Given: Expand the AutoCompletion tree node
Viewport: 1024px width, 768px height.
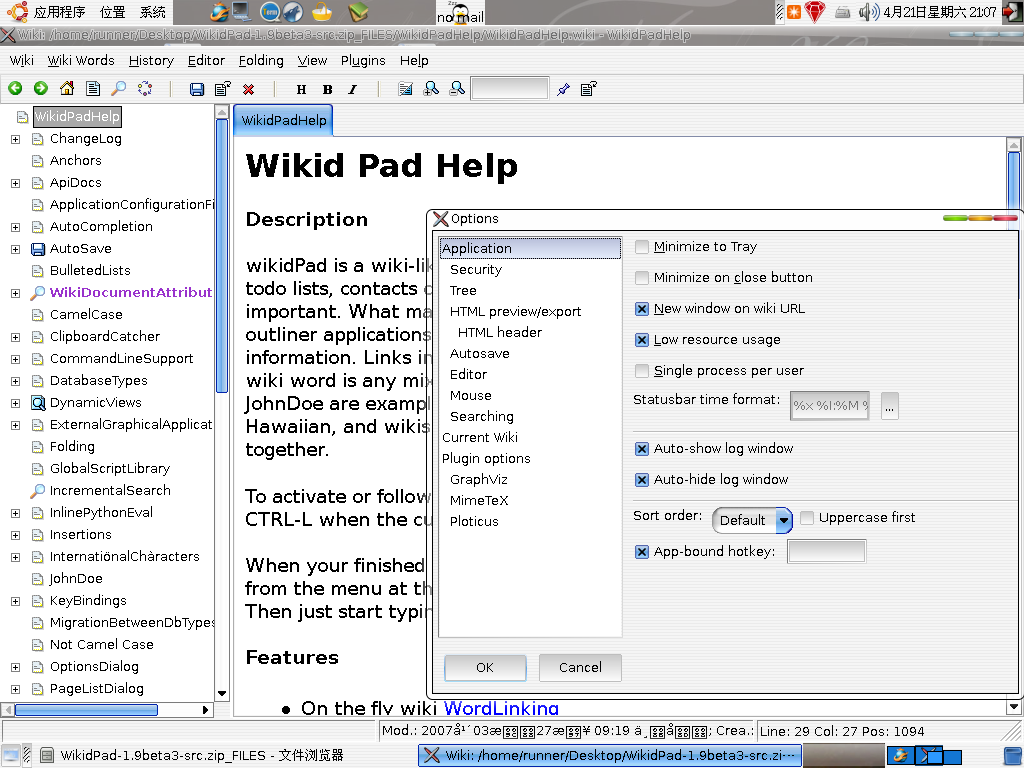Looking at the screenshot, I should (x=16, y=227).
